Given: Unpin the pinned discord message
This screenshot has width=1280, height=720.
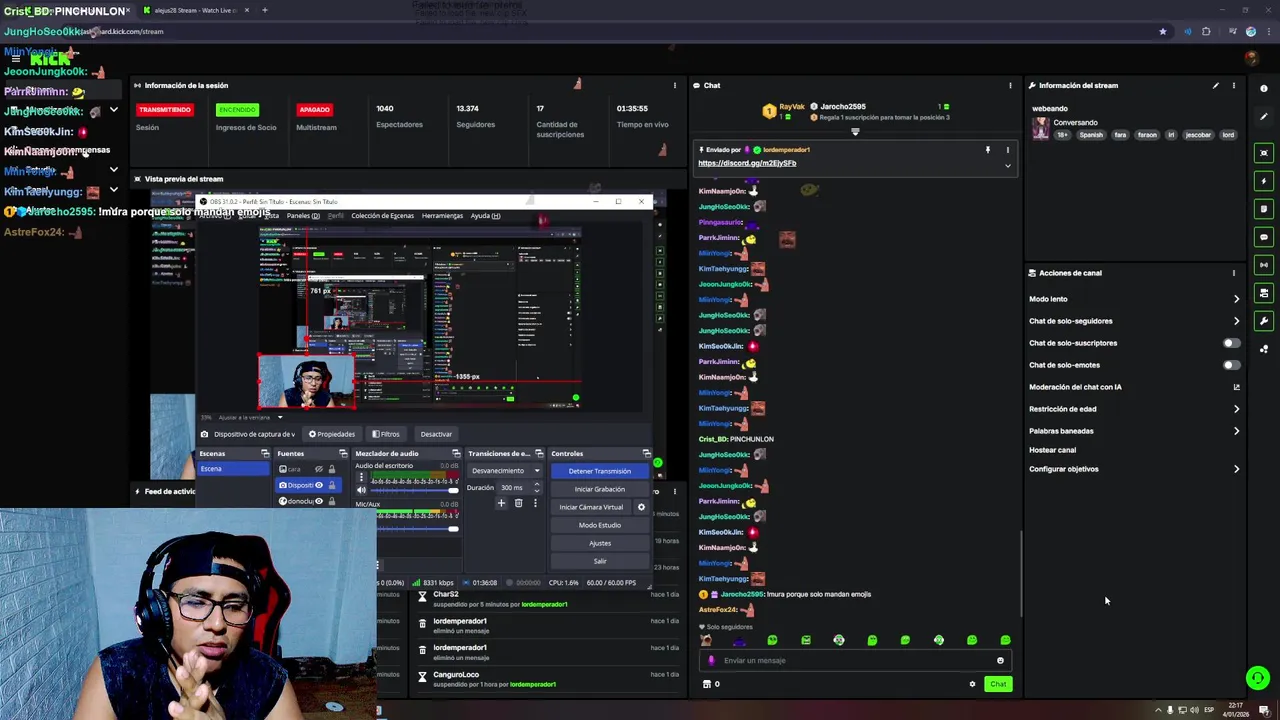Looking at the screenshot, I should [987, 150].
